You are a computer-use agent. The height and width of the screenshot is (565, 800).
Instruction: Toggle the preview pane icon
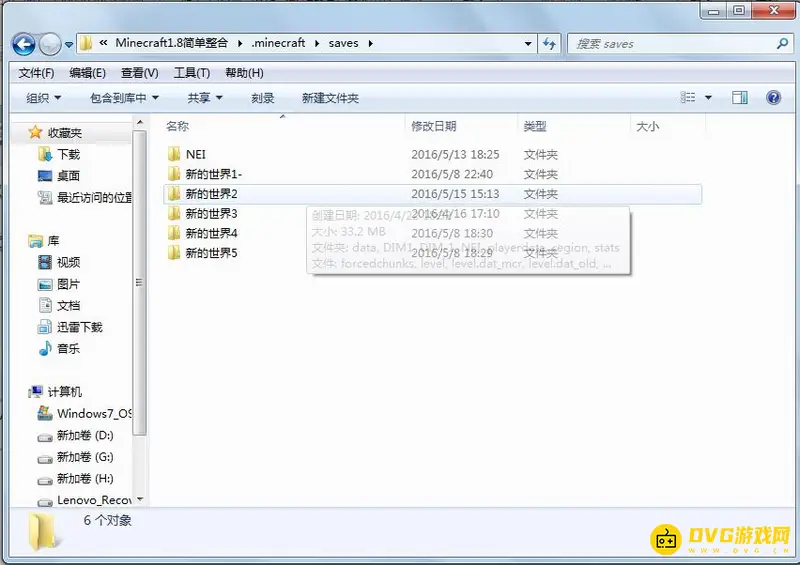(740, 98)
